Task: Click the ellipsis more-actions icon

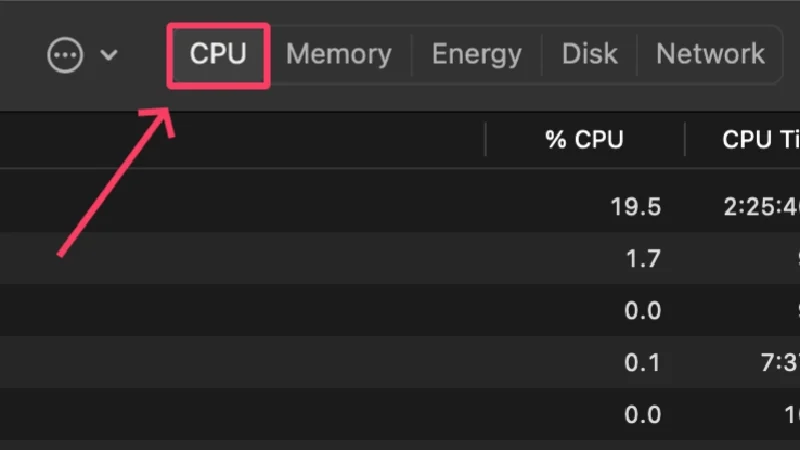Action: (x=65, y=55)
